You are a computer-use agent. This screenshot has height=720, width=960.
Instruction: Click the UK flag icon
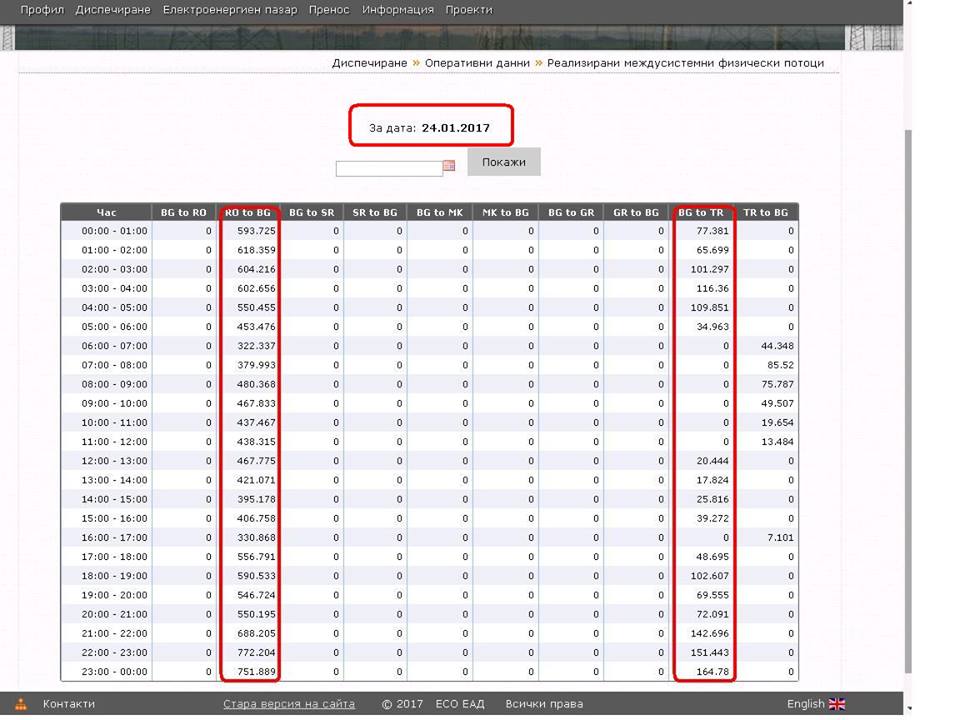(837, 704)
